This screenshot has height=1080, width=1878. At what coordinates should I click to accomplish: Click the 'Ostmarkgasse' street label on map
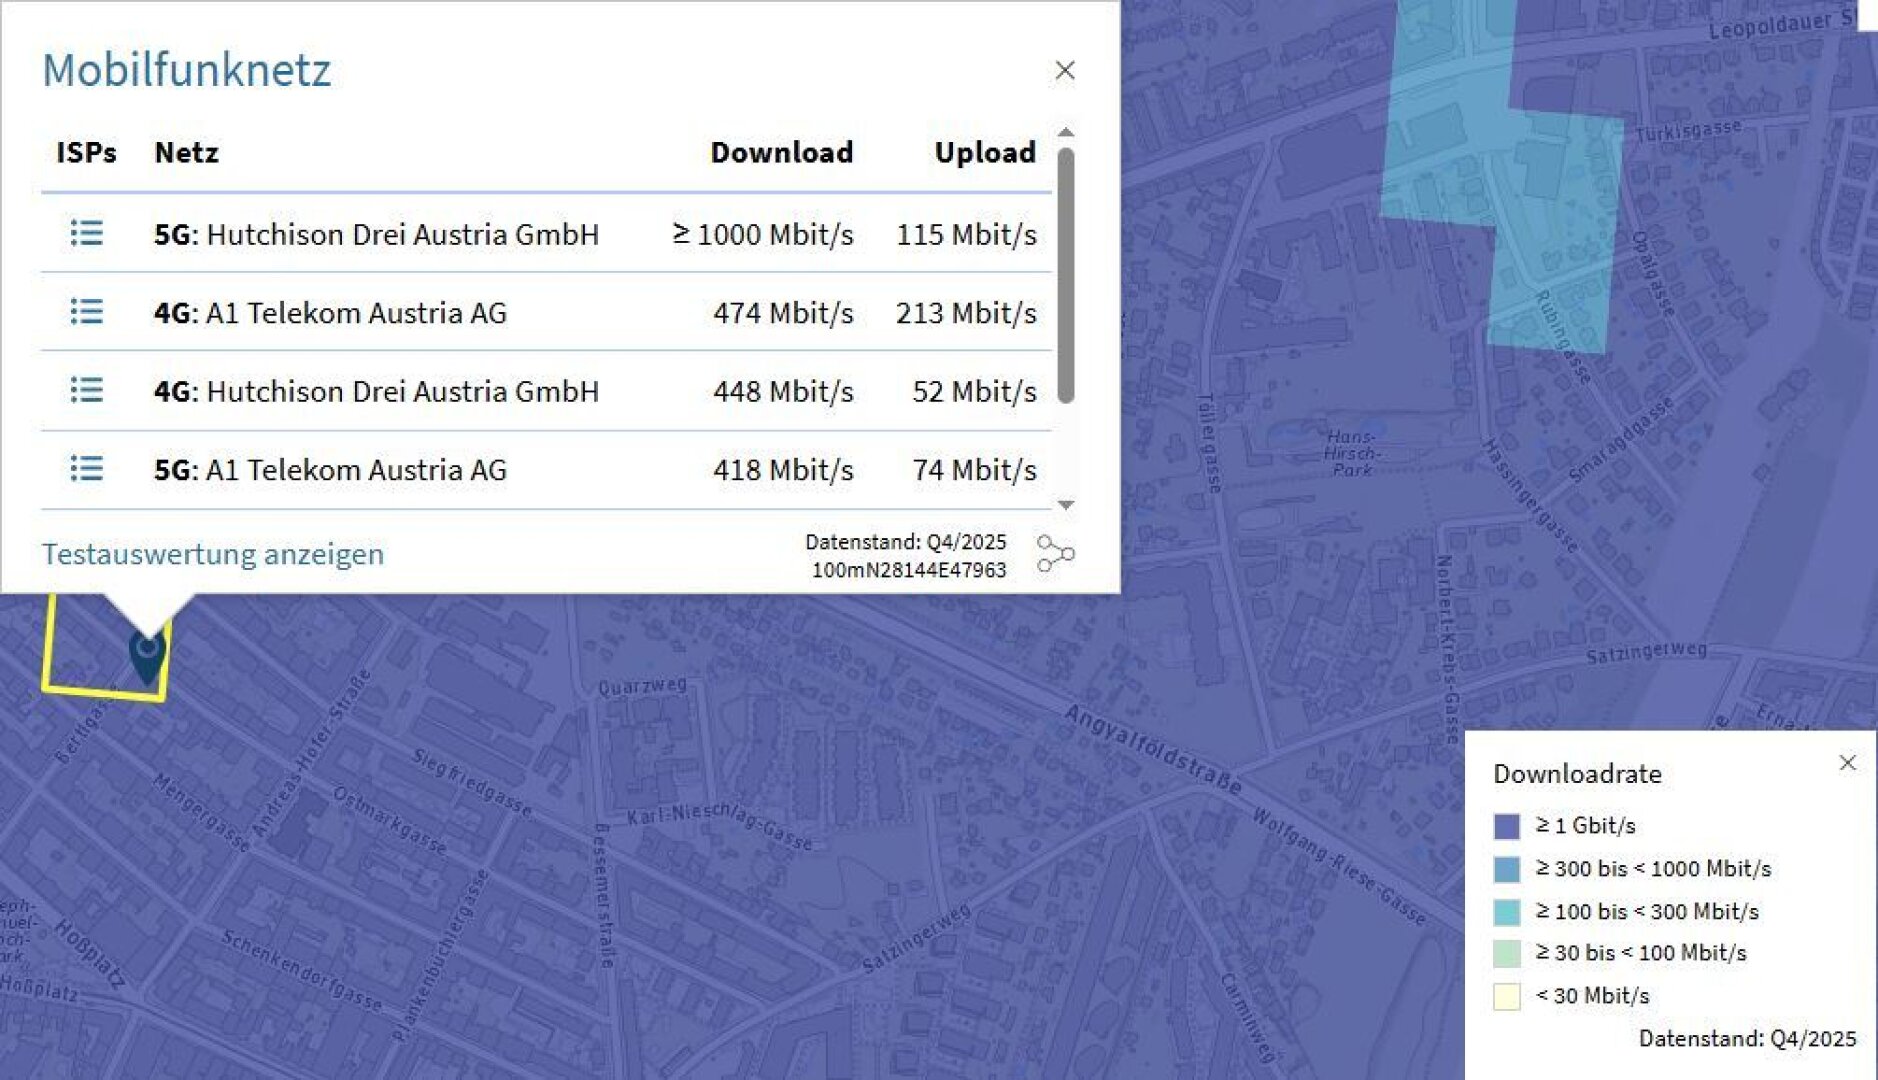389,820
